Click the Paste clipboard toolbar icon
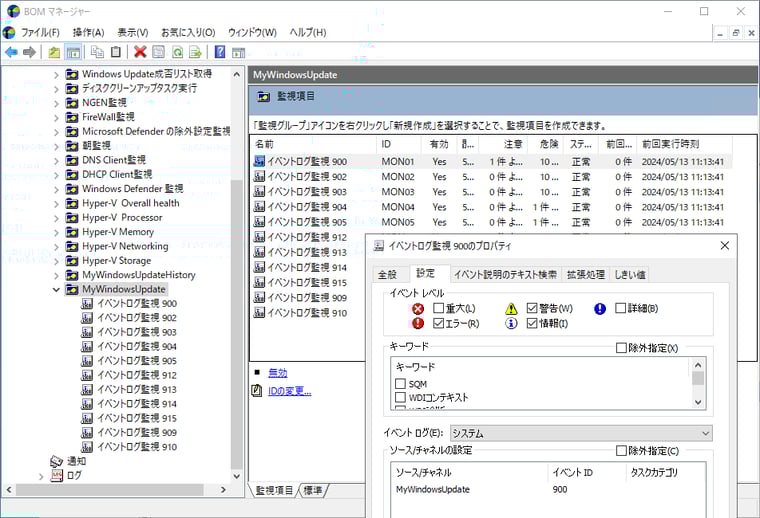760x518 pixels. pyautogui.click(x=116, y=52)
